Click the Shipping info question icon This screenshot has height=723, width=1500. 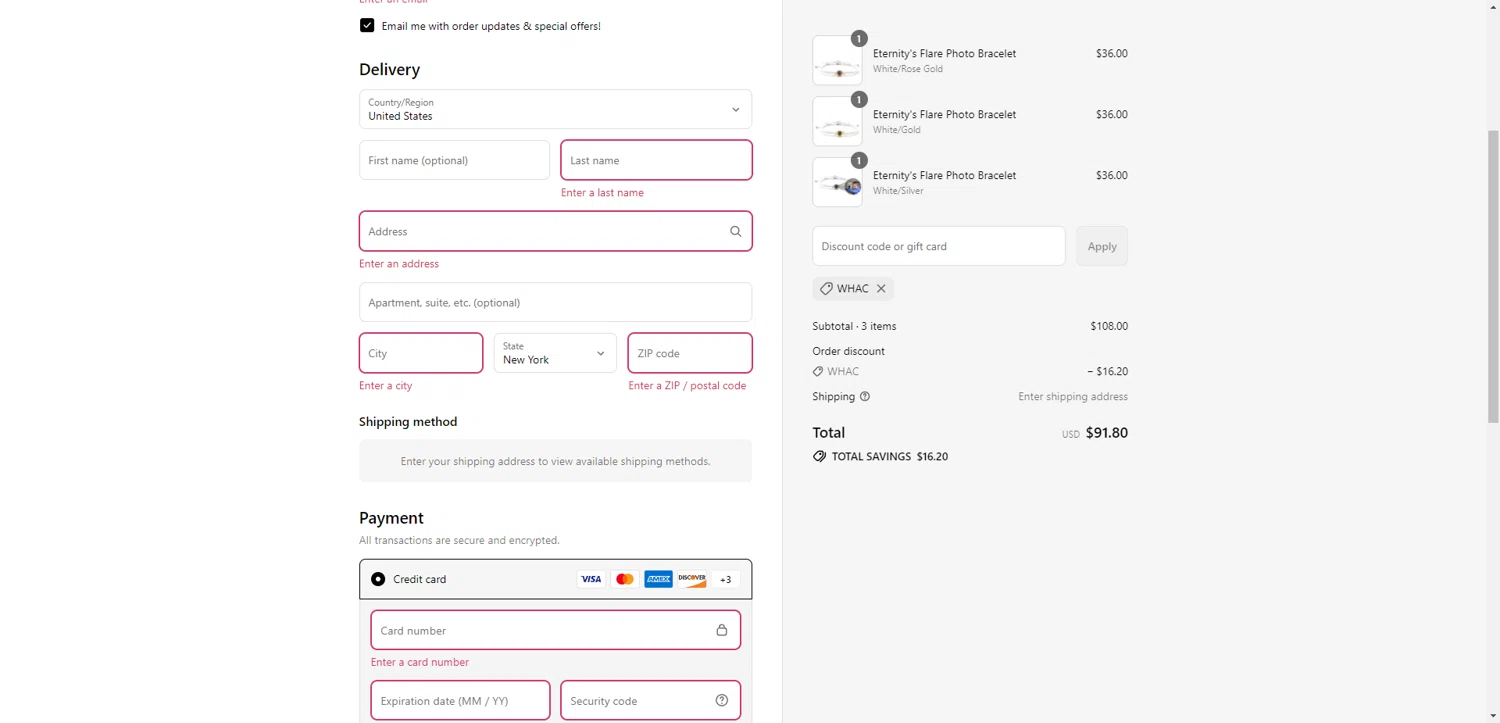[865, 396]
